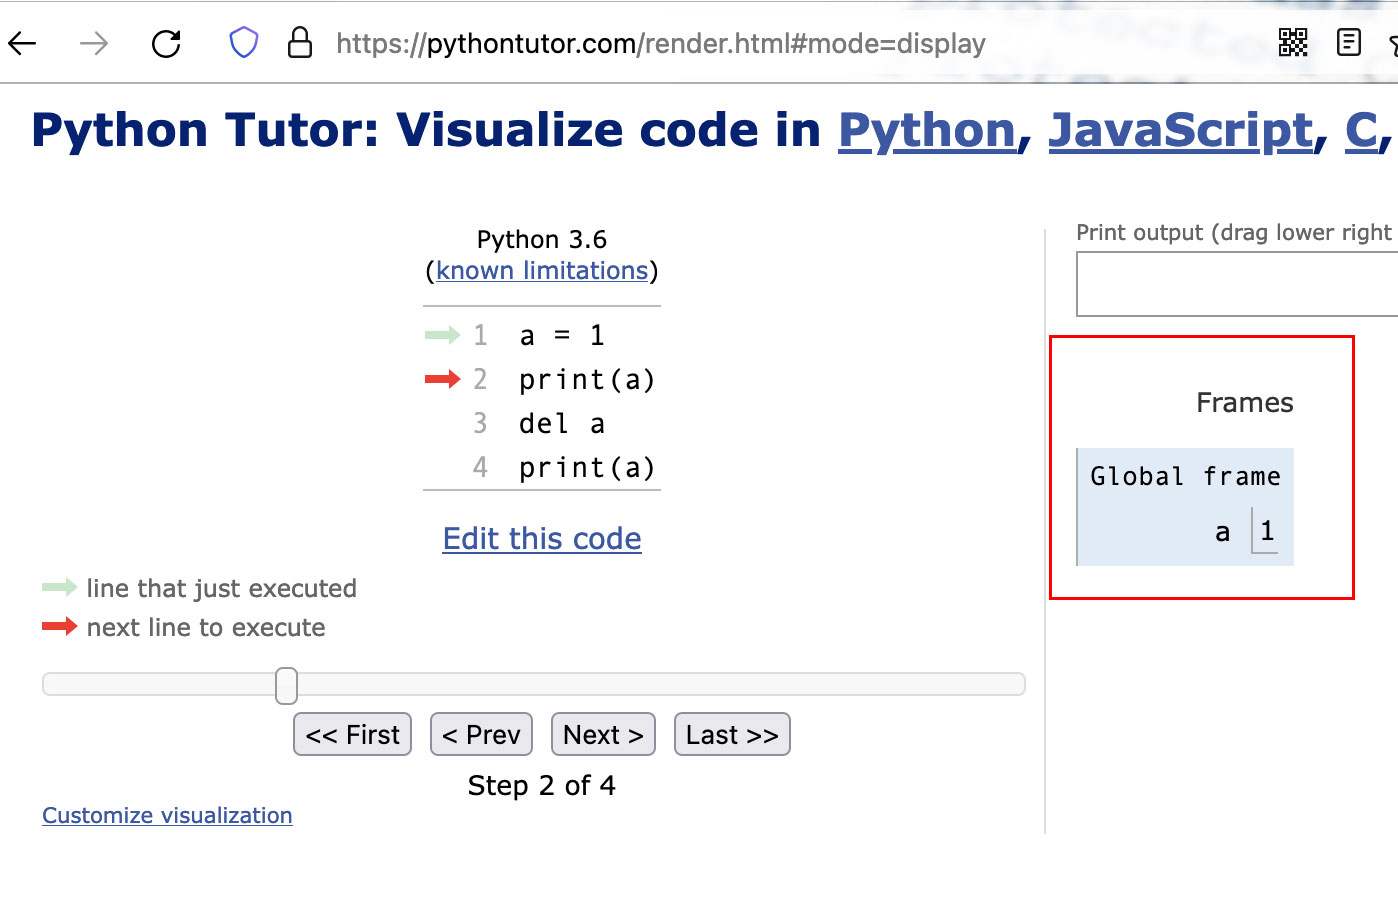This screenshot has width=1398, height=918.
Task: Advance execution using the Next > button
Action: coord(603,734)
